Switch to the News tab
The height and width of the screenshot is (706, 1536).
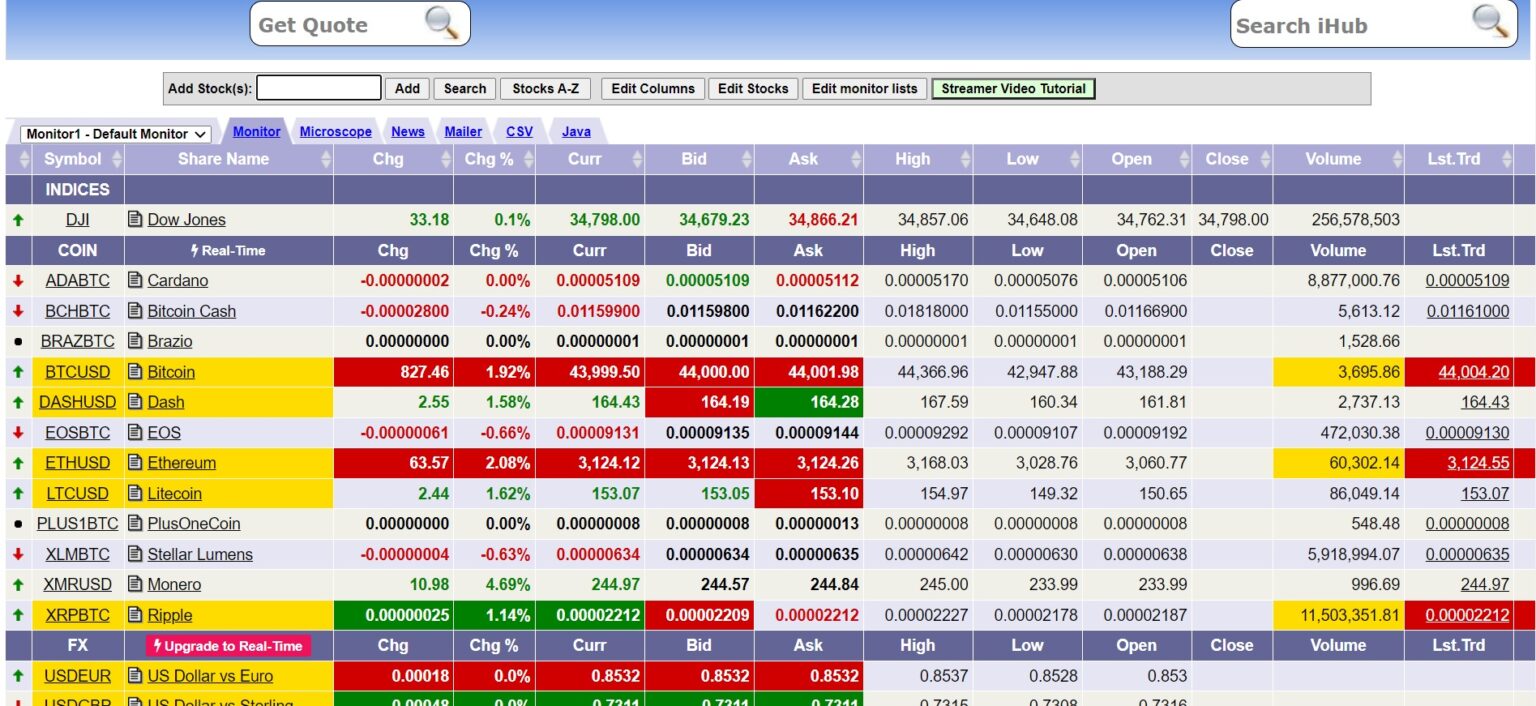click(408, 132)
